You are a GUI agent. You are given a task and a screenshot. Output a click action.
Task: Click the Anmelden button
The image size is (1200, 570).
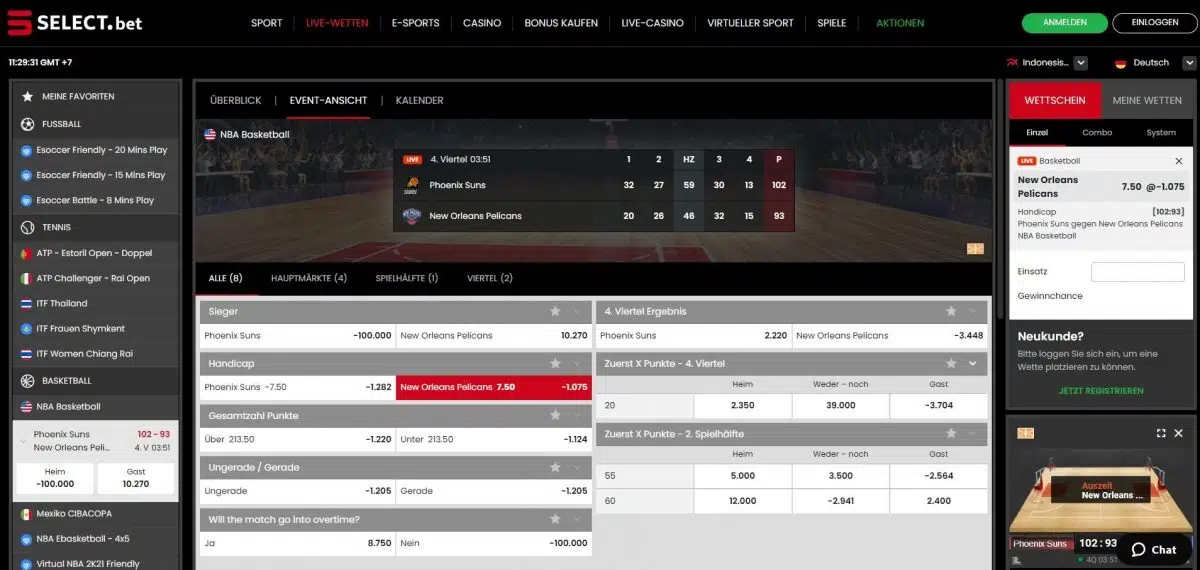[x=1064, y=22]
